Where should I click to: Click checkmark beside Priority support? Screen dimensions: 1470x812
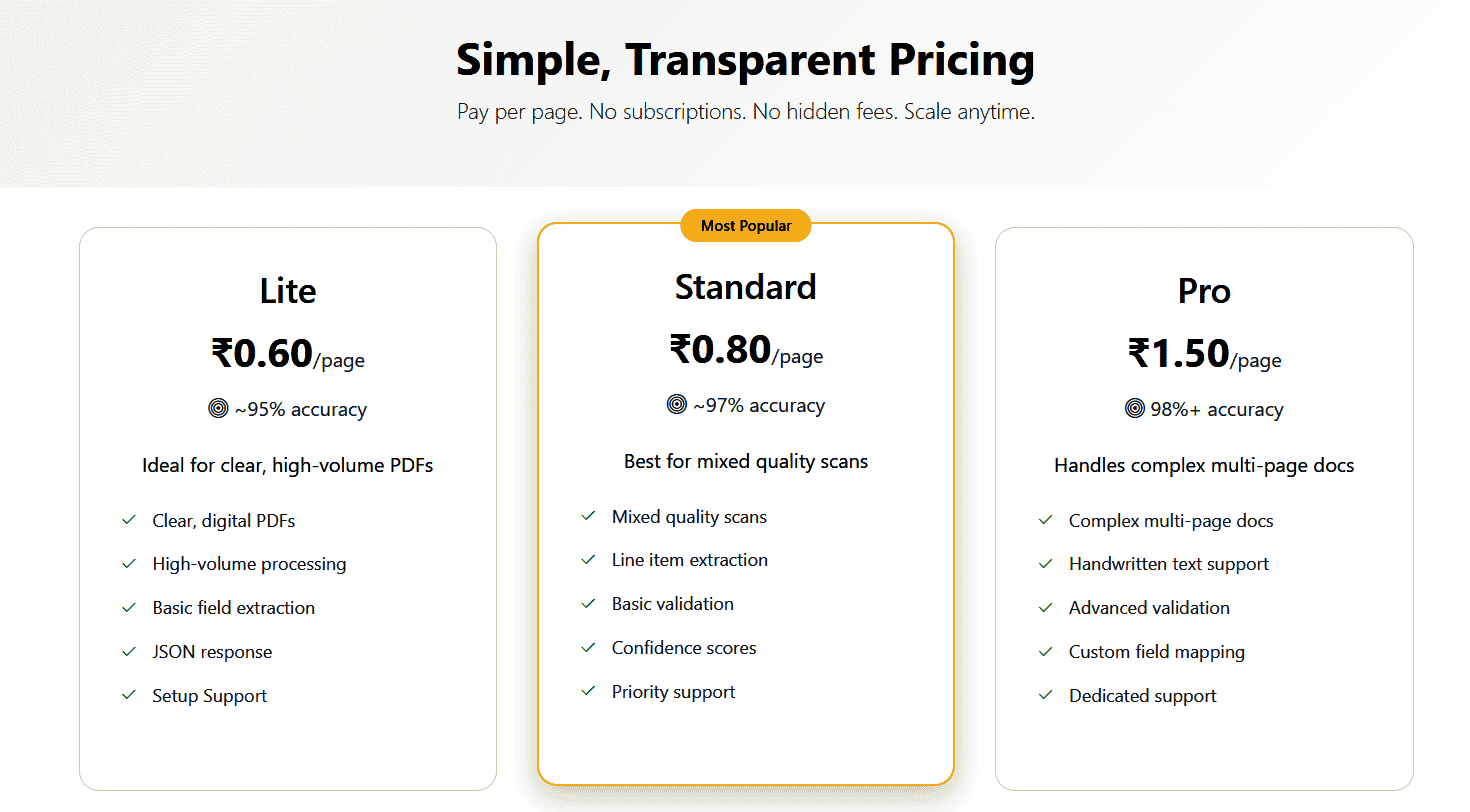coord(588,692)
